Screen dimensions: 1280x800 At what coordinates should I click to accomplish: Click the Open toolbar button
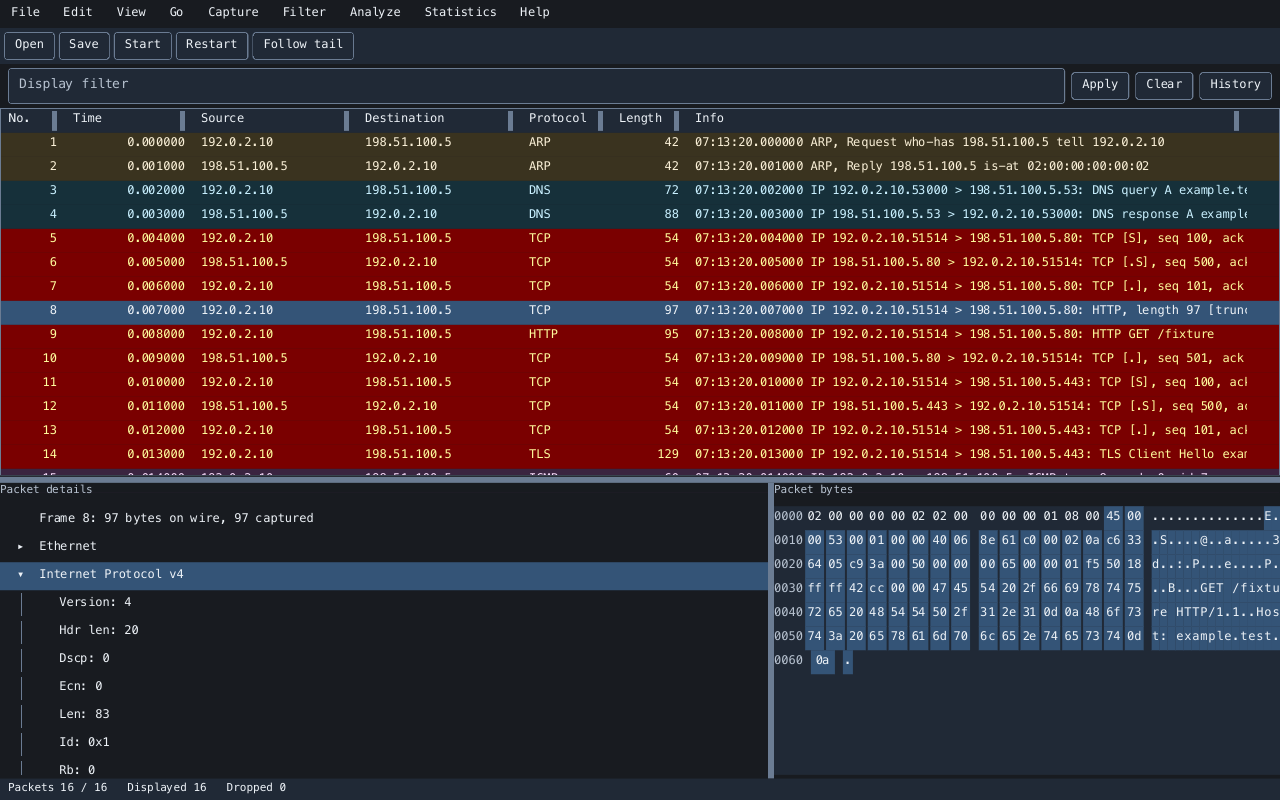click(x=29, y=45)
